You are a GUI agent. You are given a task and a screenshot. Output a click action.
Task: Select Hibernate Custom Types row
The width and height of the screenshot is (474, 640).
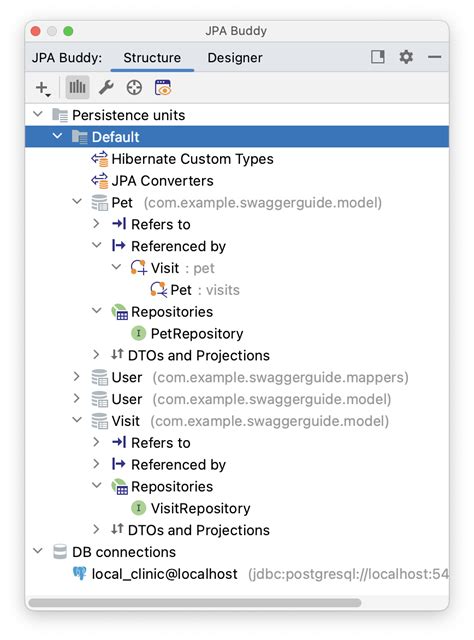pos(237,159)
